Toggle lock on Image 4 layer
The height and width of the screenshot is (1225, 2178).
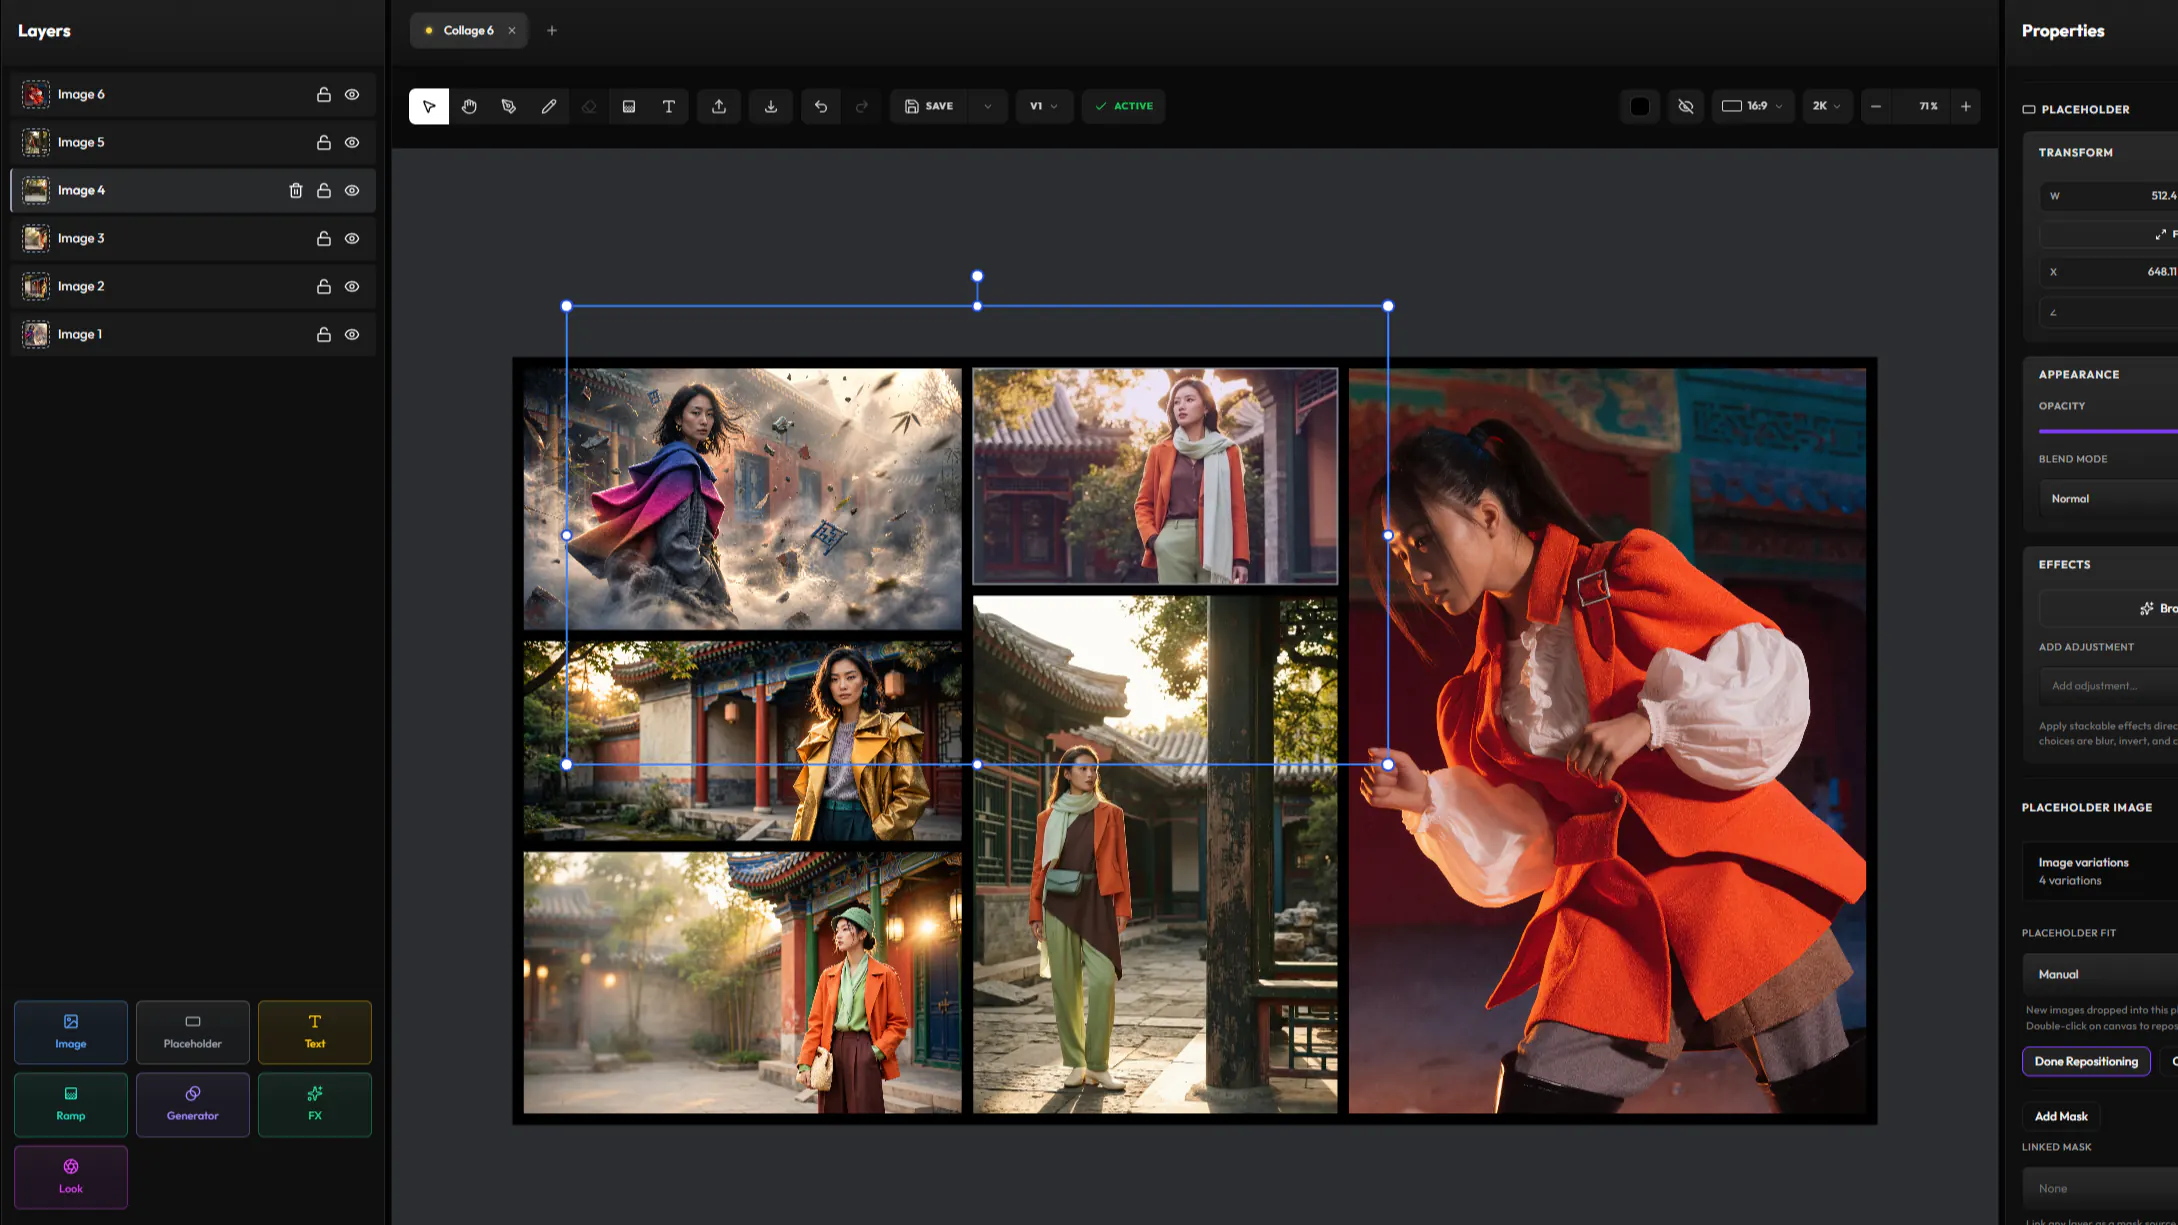(x=324, y=190)
